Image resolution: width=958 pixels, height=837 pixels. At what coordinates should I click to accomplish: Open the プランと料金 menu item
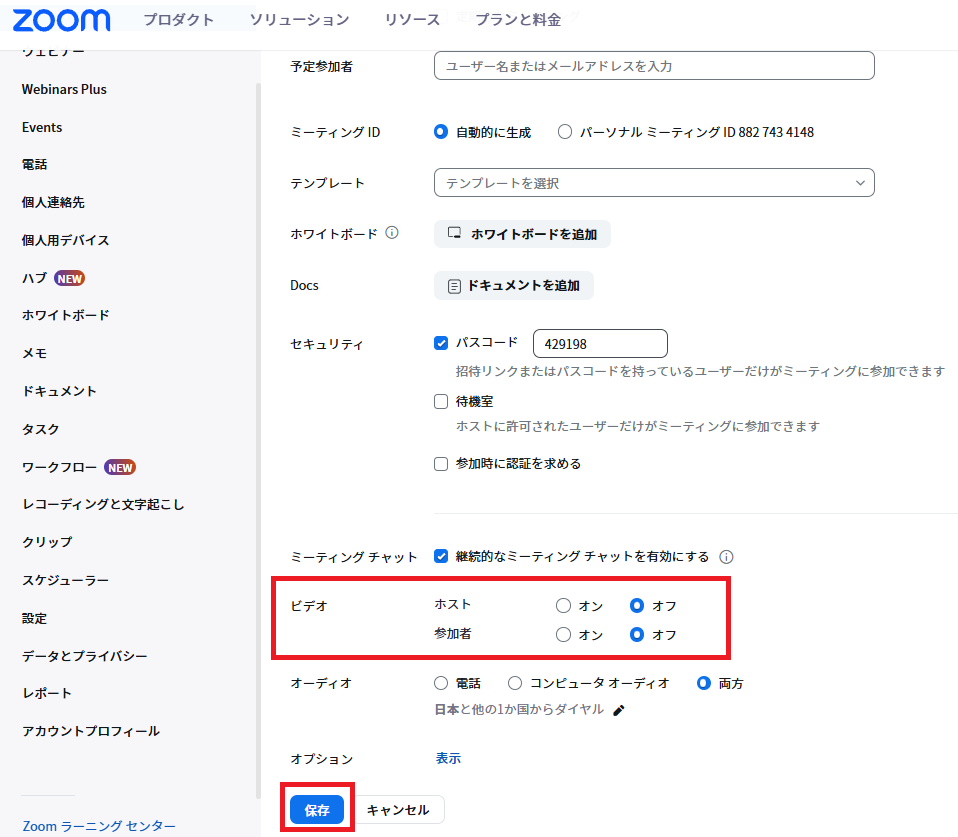(519, 20)
